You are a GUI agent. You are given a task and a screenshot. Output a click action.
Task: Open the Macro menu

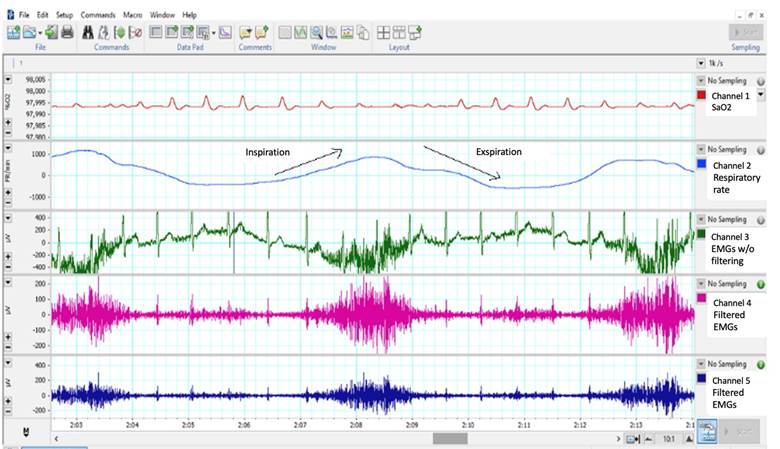pos(133,16)
